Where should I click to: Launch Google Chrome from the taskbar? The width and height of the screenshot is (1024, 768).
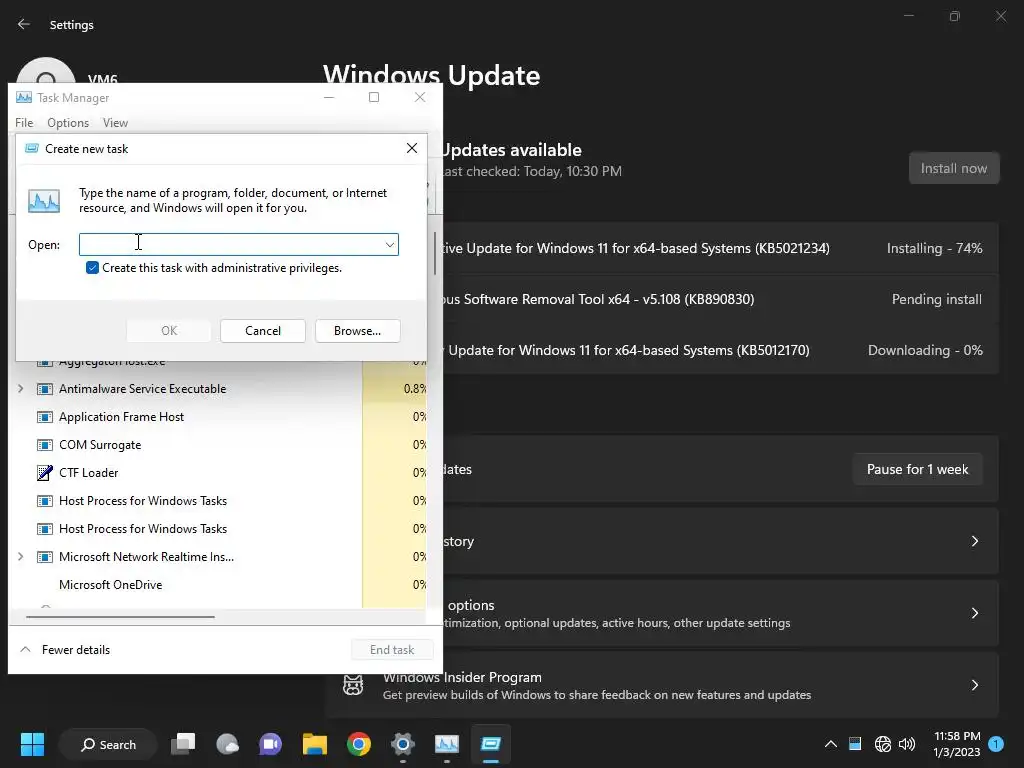pyautogui.click(x=359, y=744)
